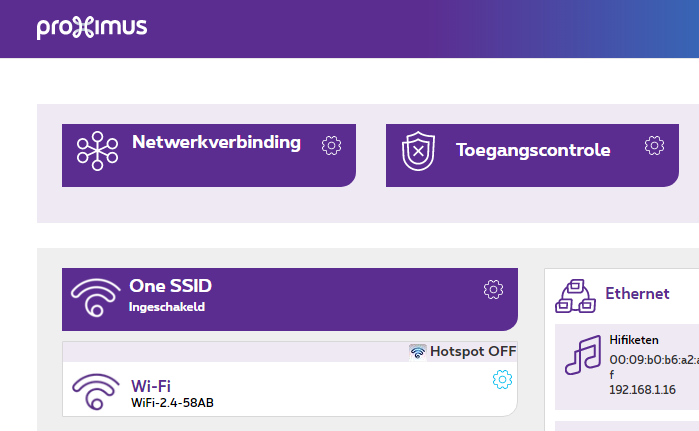Click the WiFi-2.4-58AB network name
Screen dimensions: 699x431
click(172, 403)
